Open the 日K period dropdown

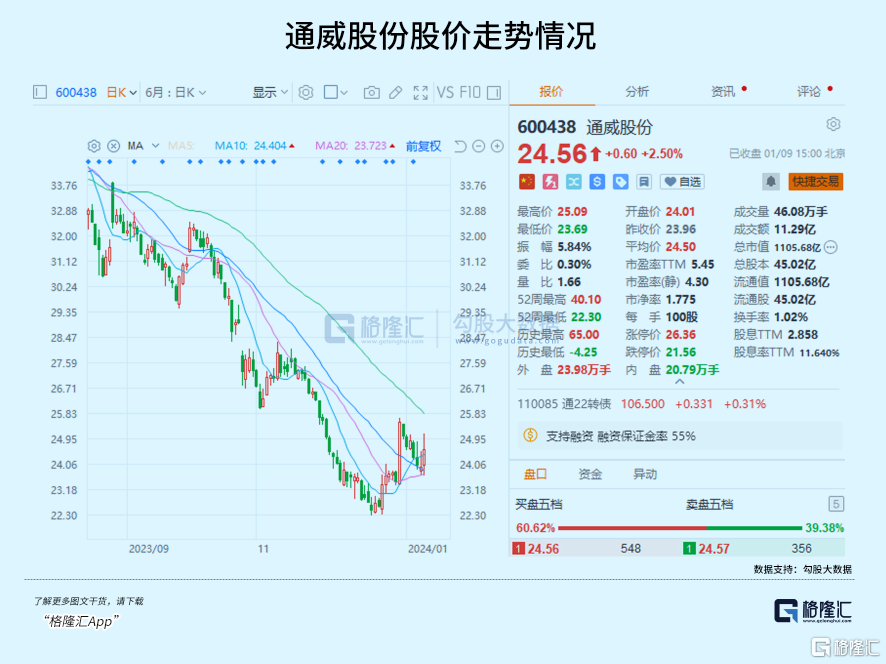click(121, 92)
